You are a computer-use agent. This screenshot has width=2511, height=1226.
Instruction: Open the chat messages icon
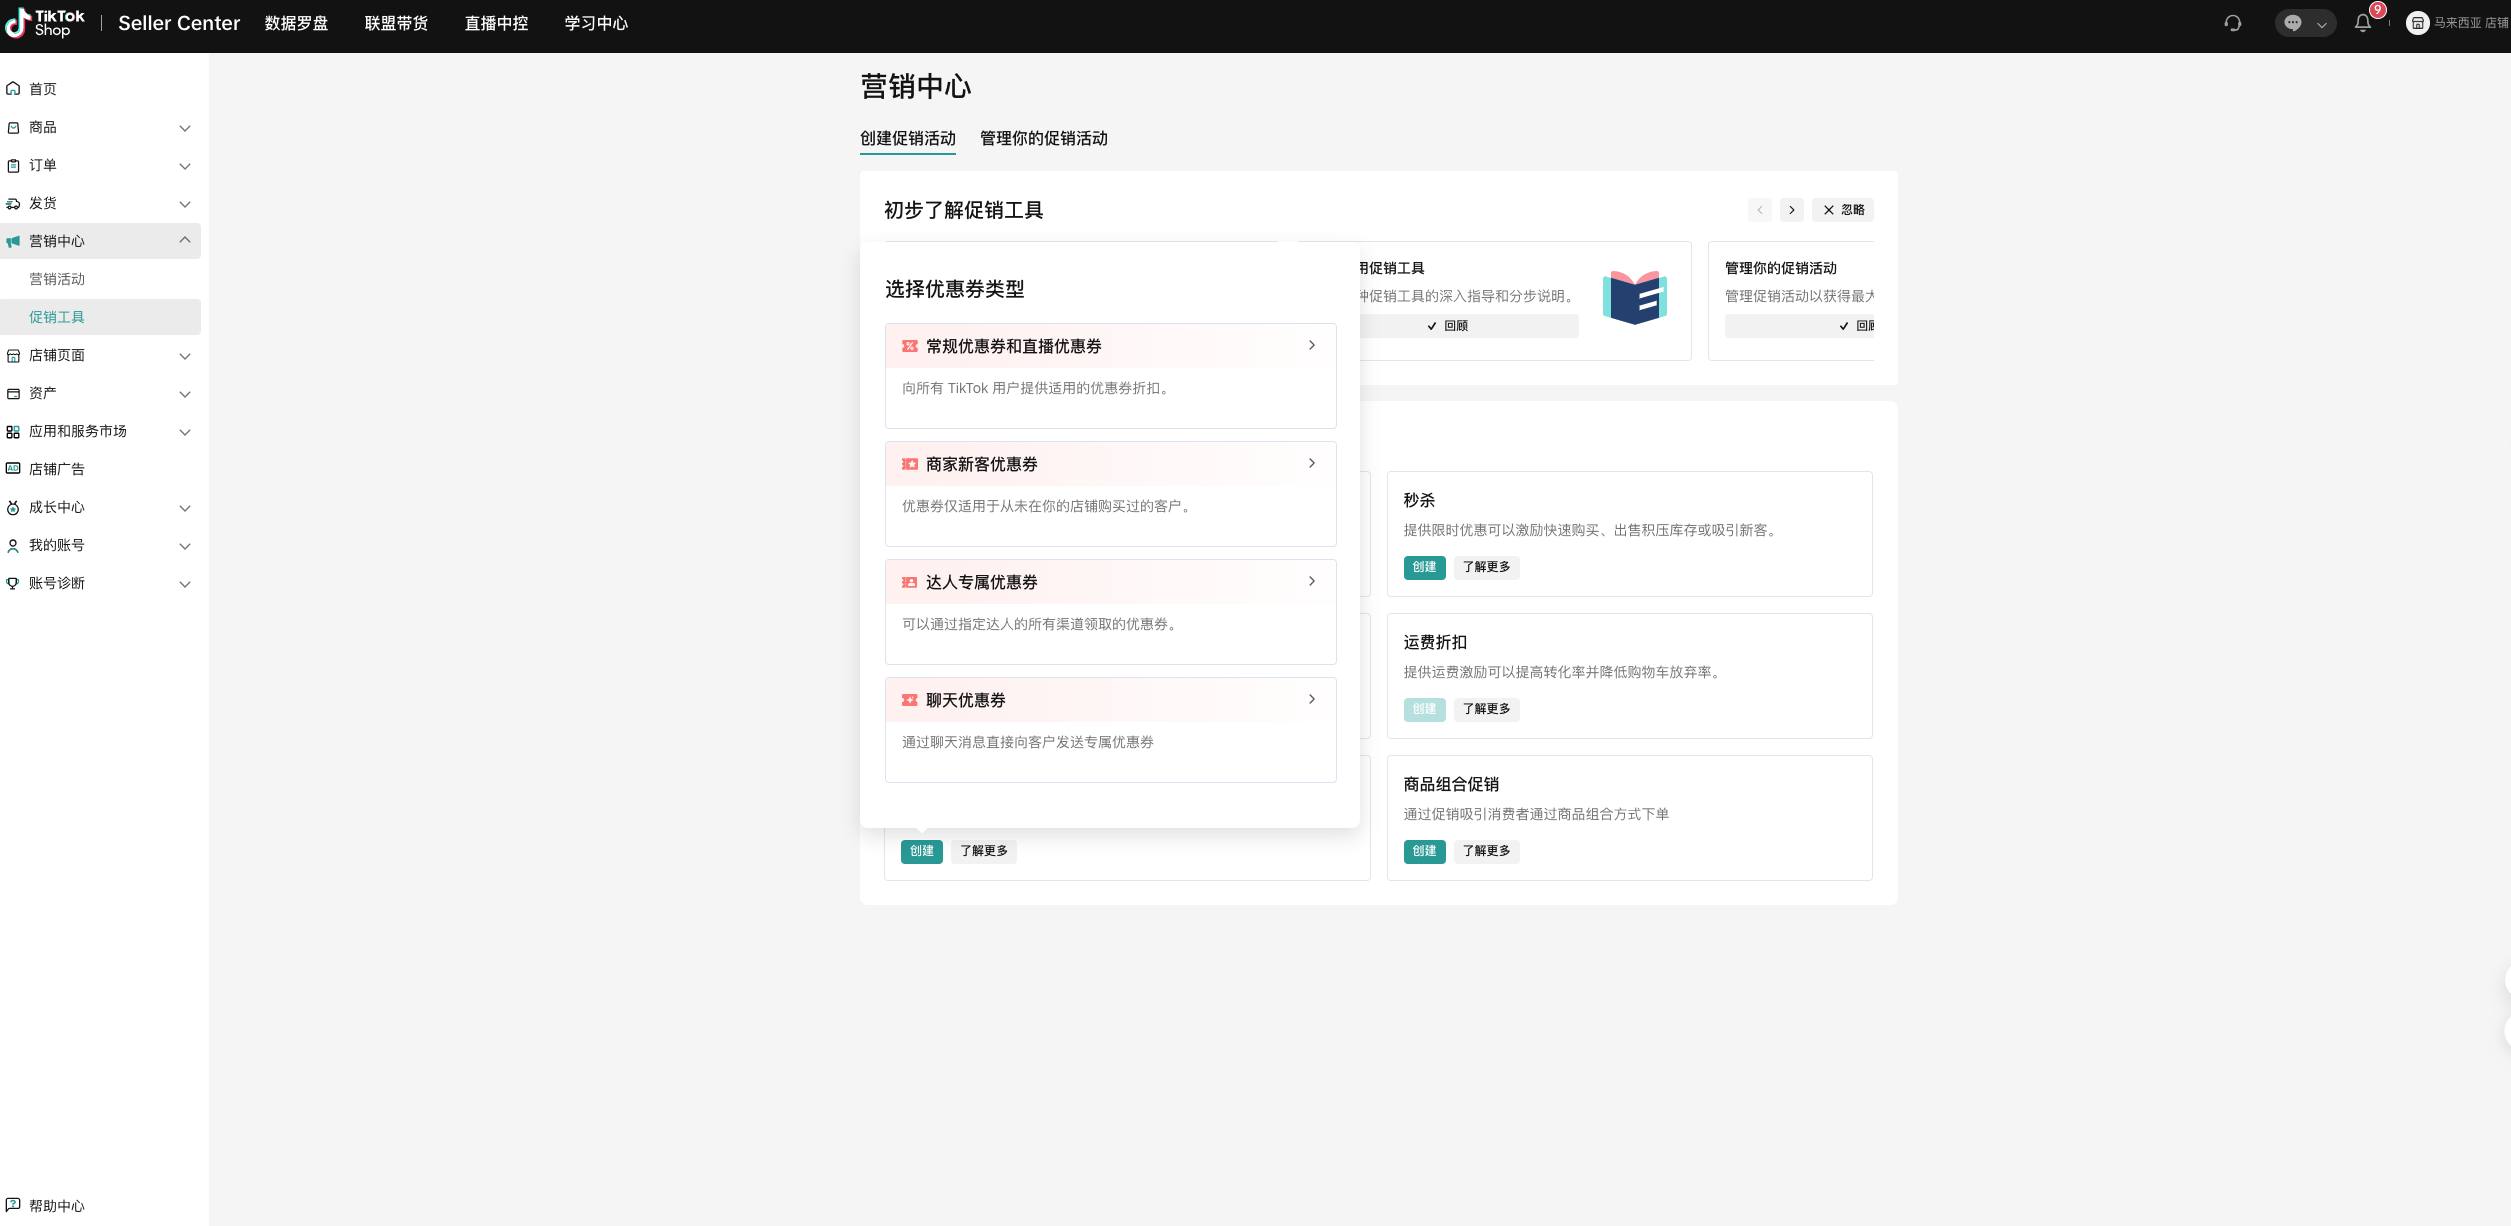2293,23
